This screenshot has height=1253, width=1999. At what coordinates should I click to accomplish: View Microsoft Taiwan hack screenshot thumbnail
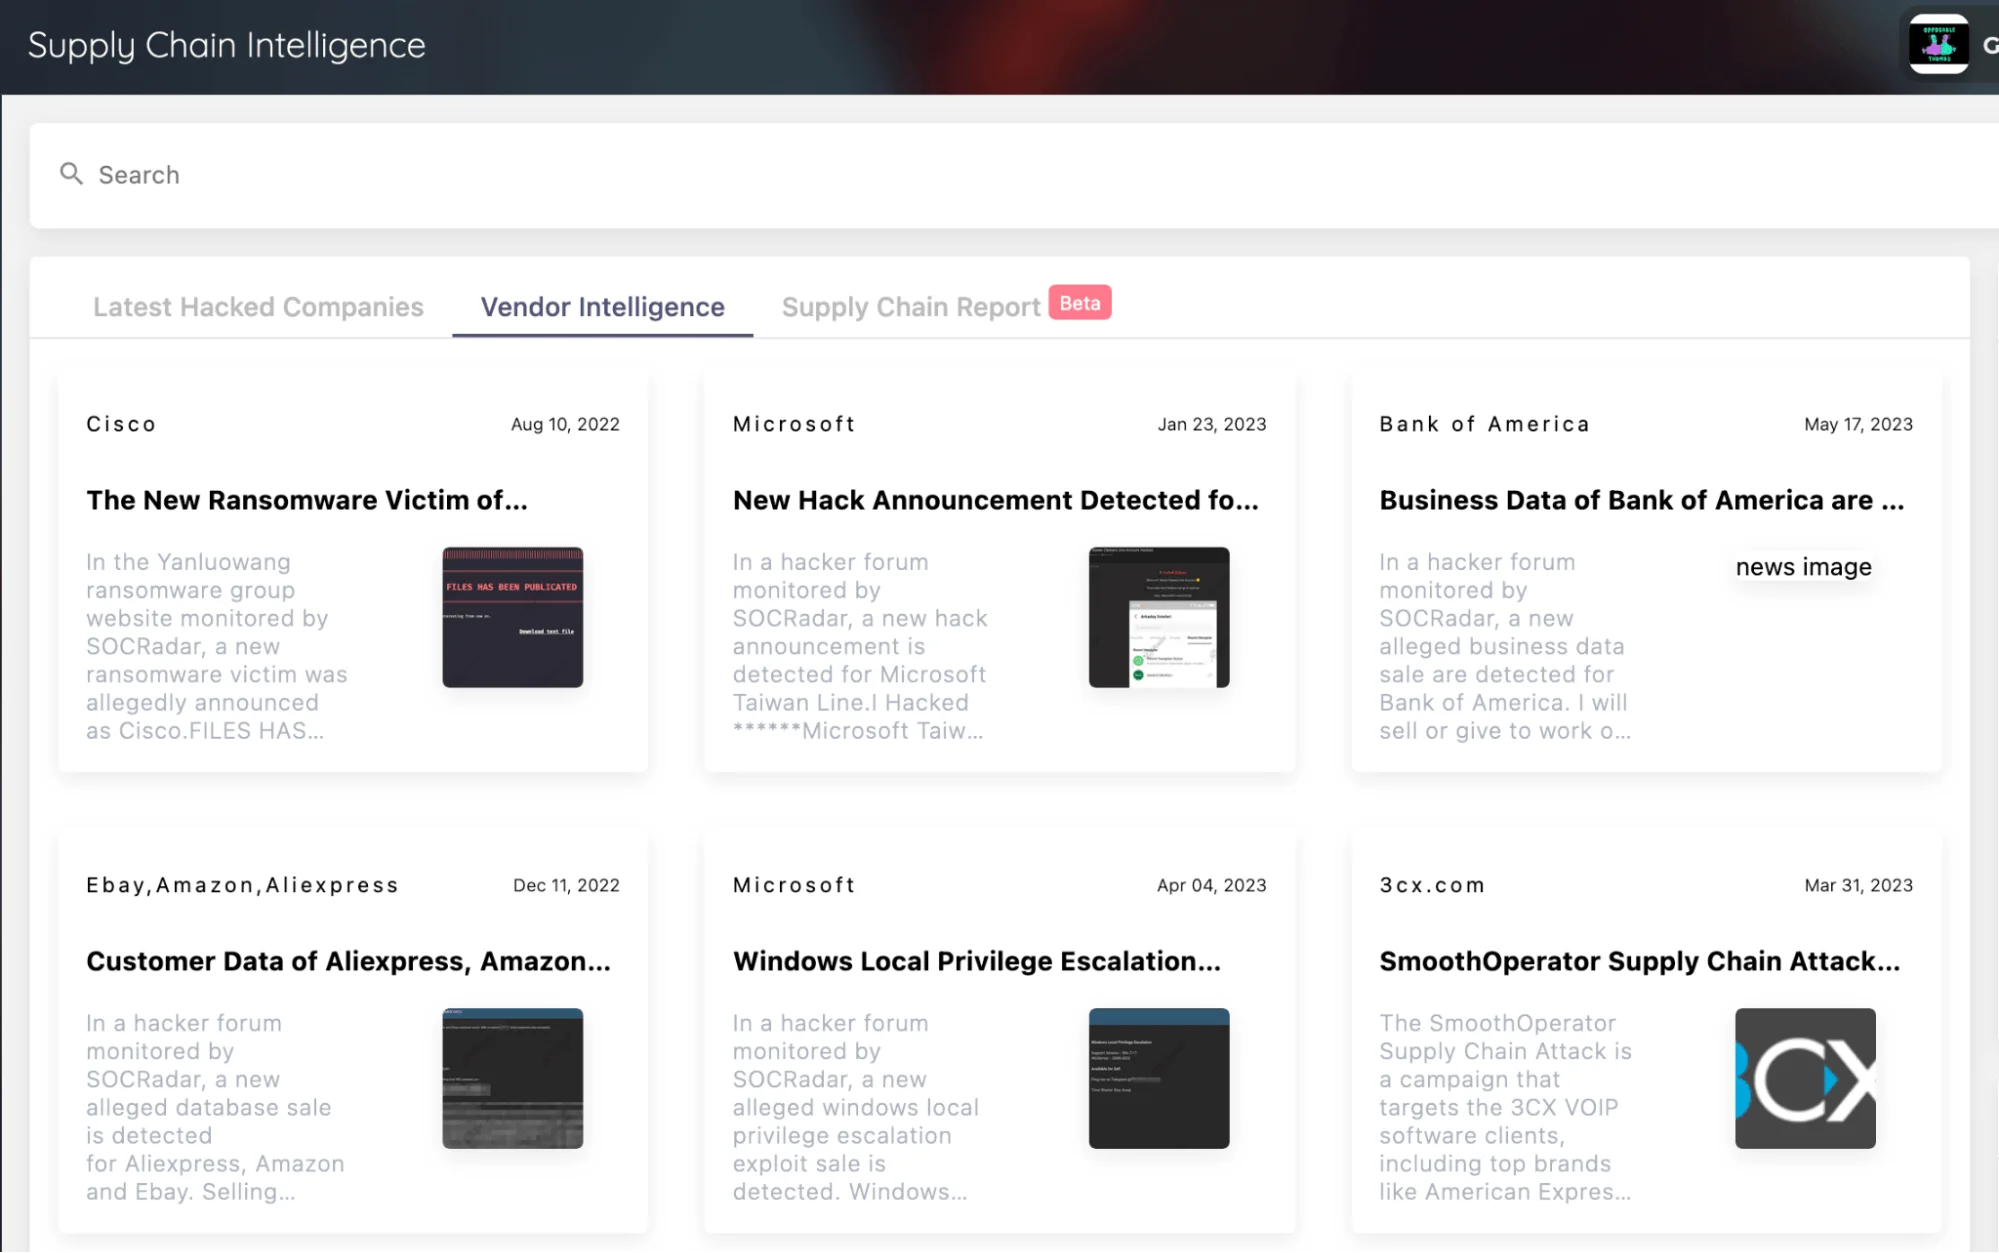click(1159, 617)
